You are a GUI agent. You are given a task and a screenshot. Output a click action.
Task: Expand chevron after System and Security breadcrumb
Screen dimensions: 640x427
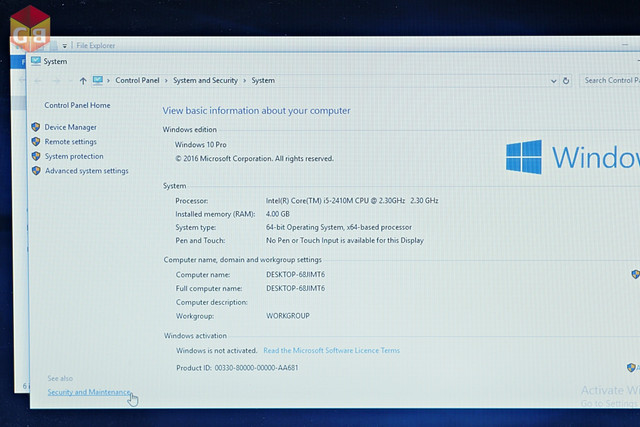244,81
